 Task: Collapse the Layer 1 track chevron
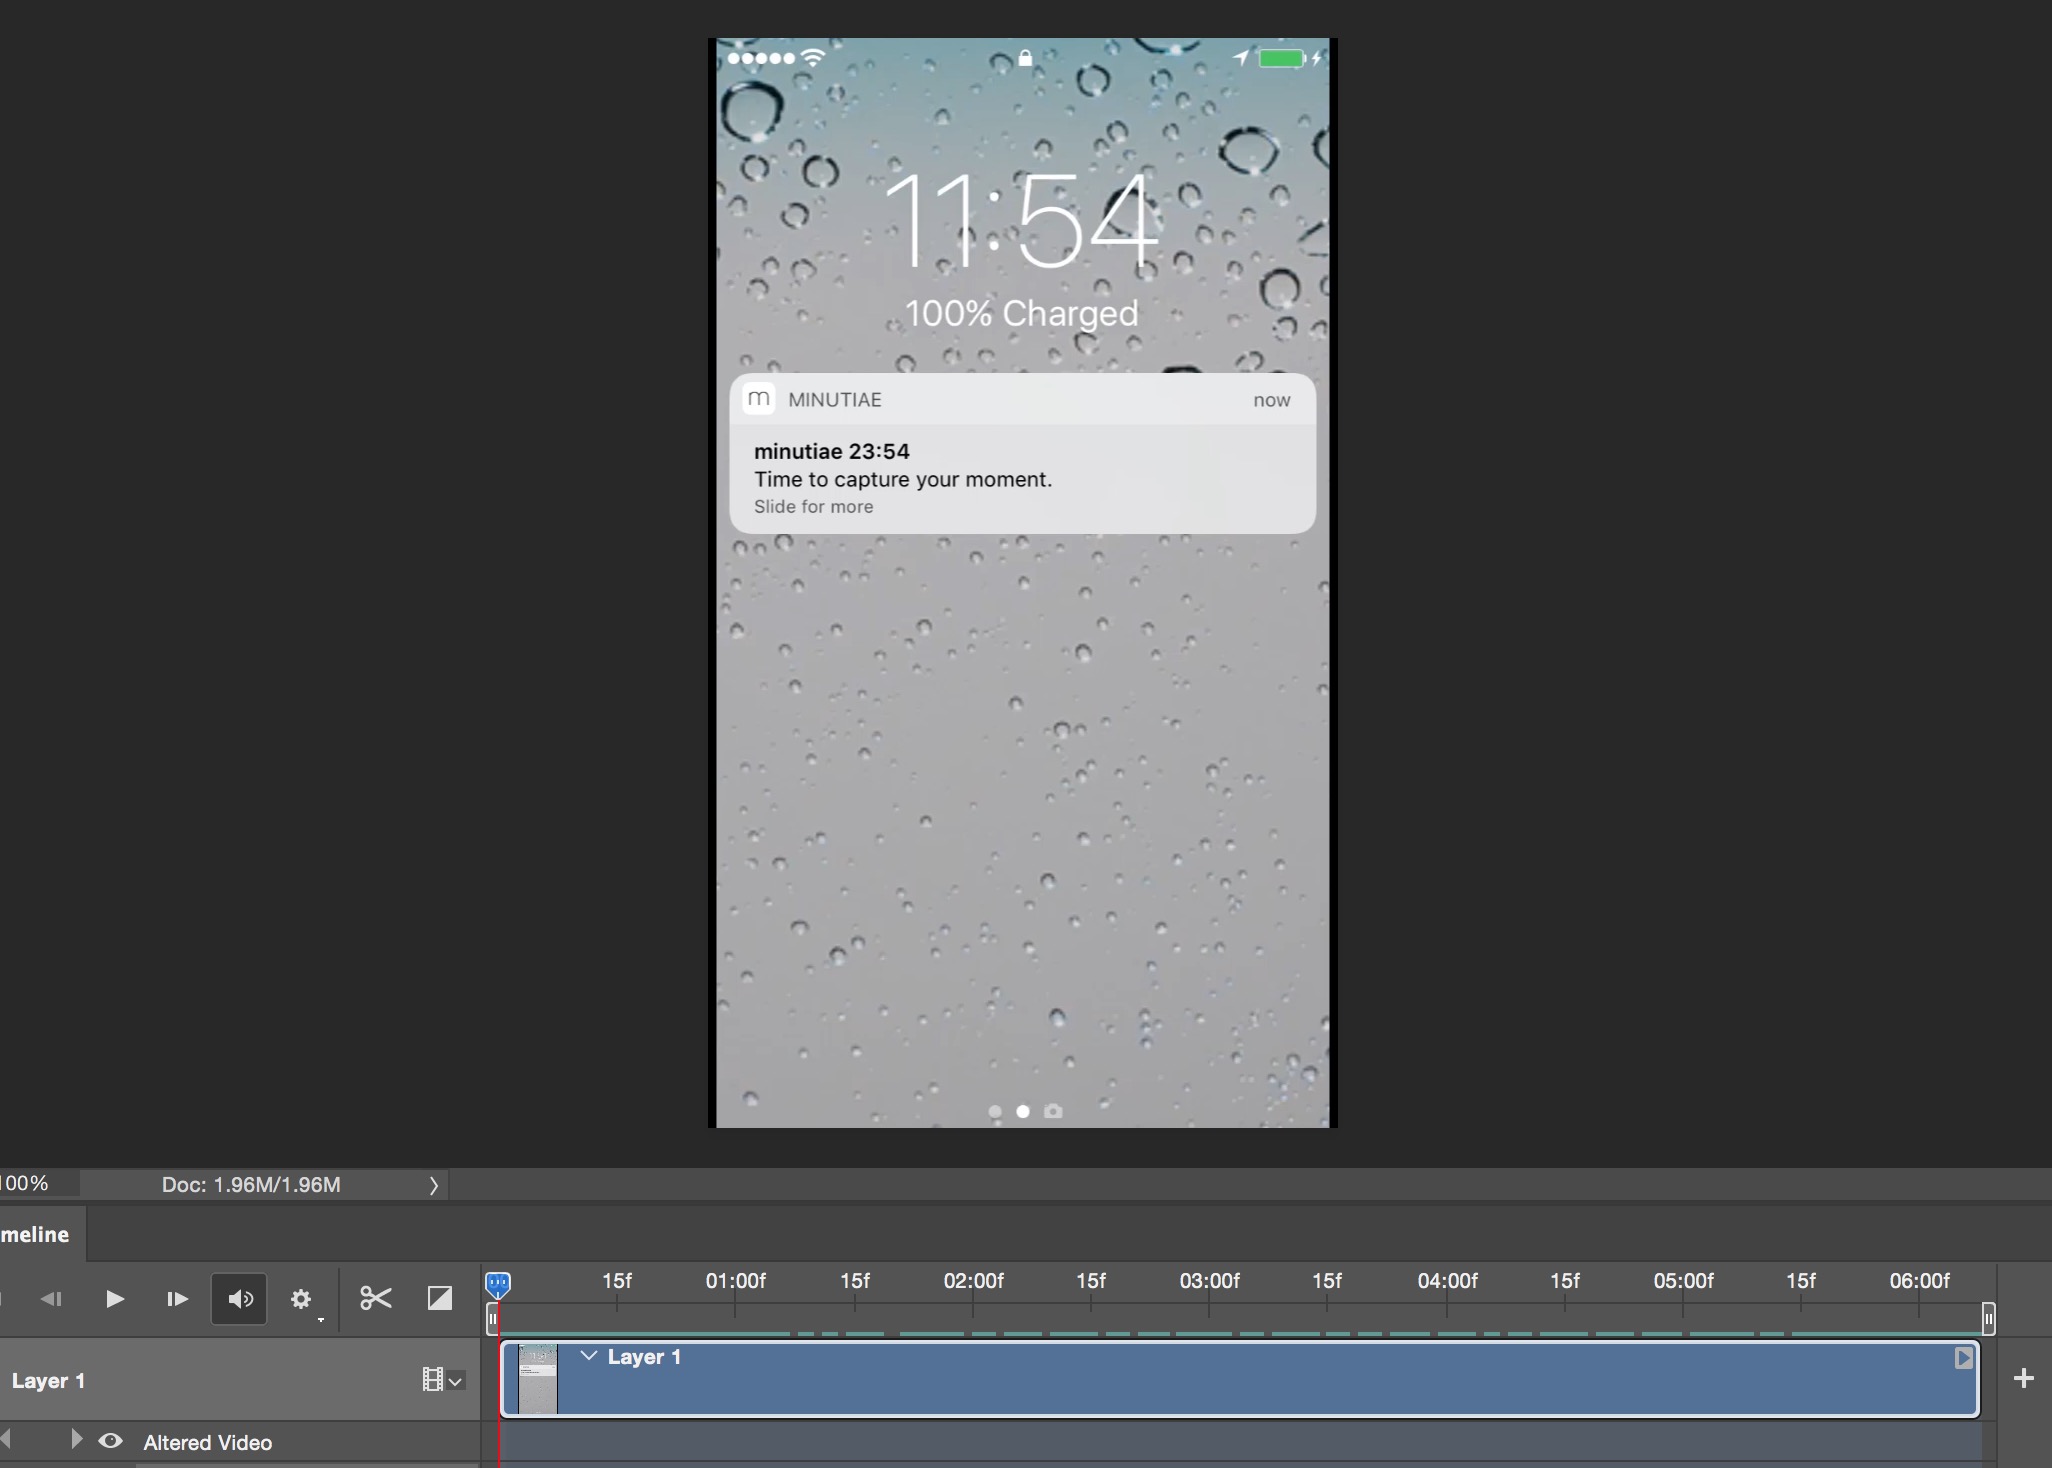coord(589,1356)
